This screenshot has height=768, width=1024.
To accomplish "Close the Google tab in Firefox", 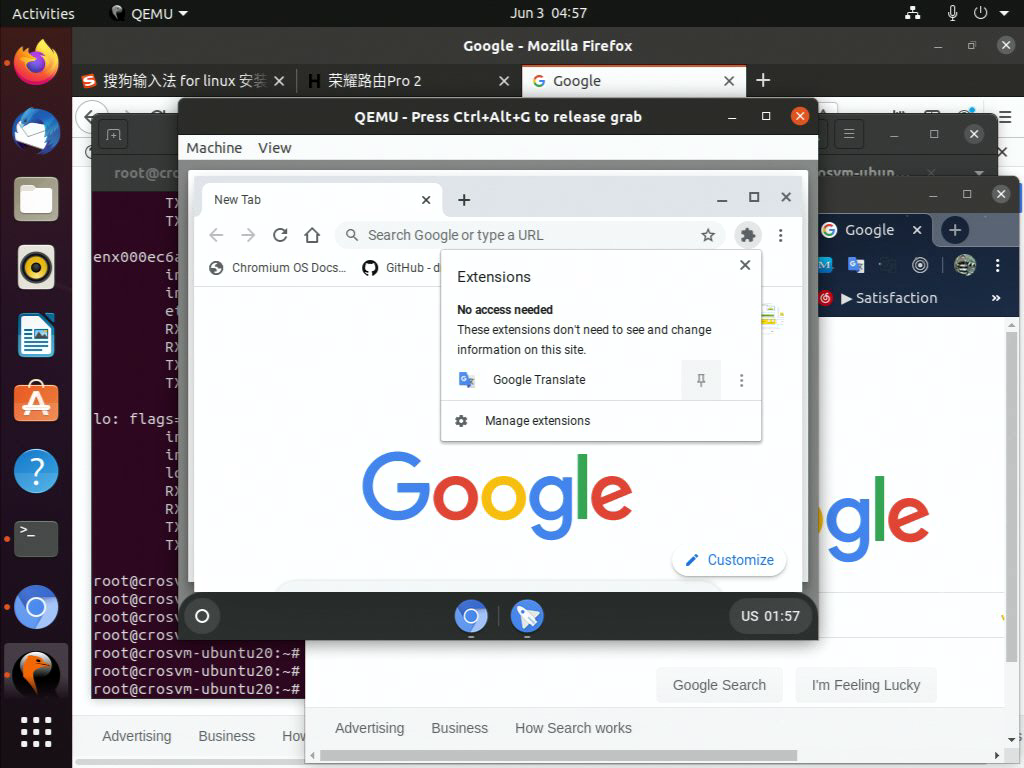I will [x=729, y=81].
